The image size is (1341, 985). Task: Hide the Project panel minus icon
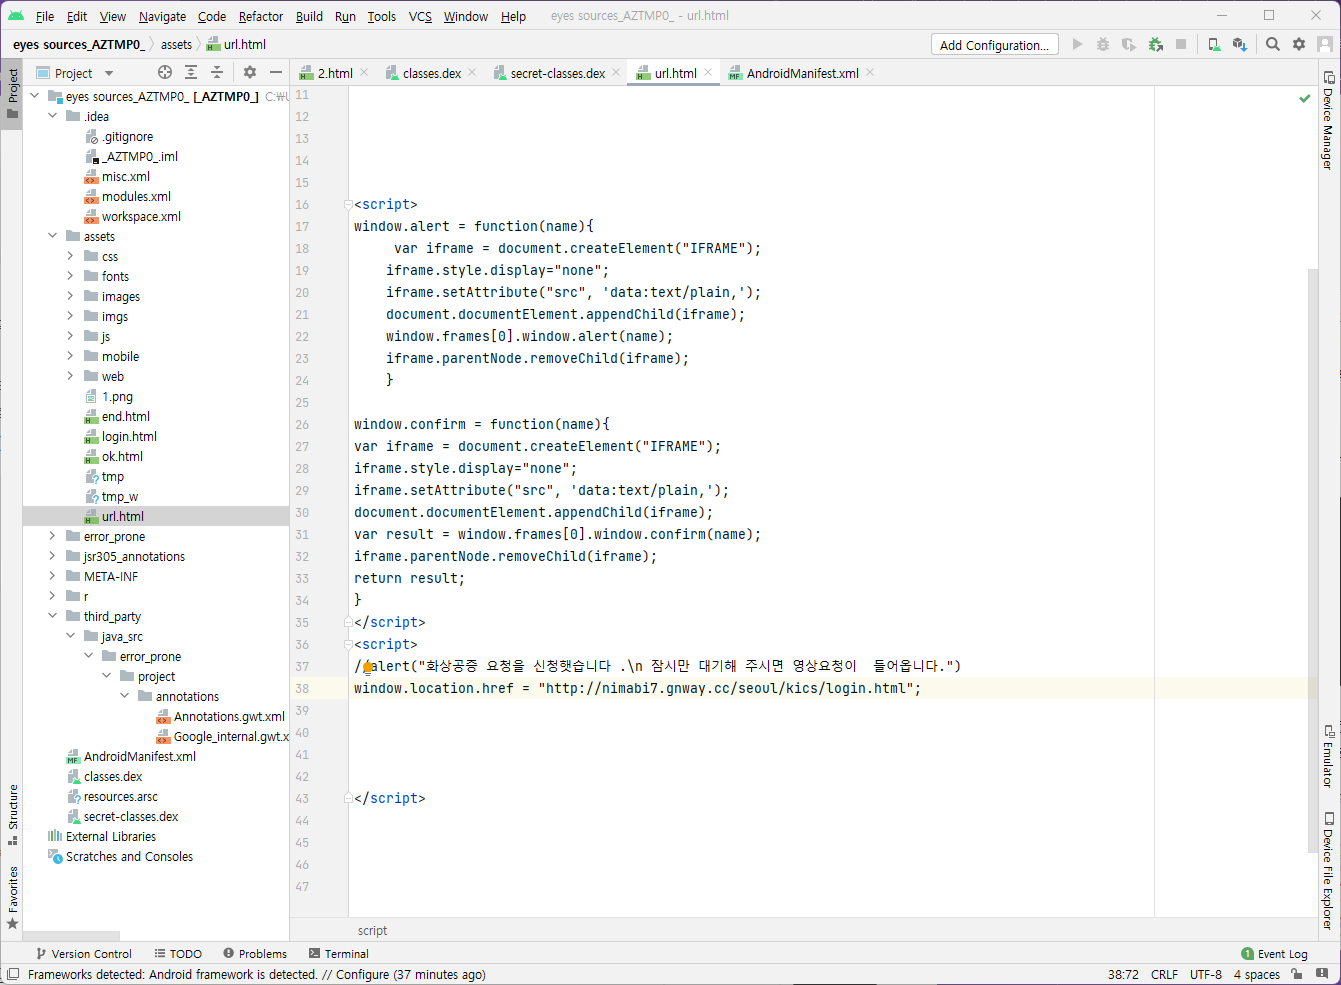pyautogui.click(x=276, y=72)
